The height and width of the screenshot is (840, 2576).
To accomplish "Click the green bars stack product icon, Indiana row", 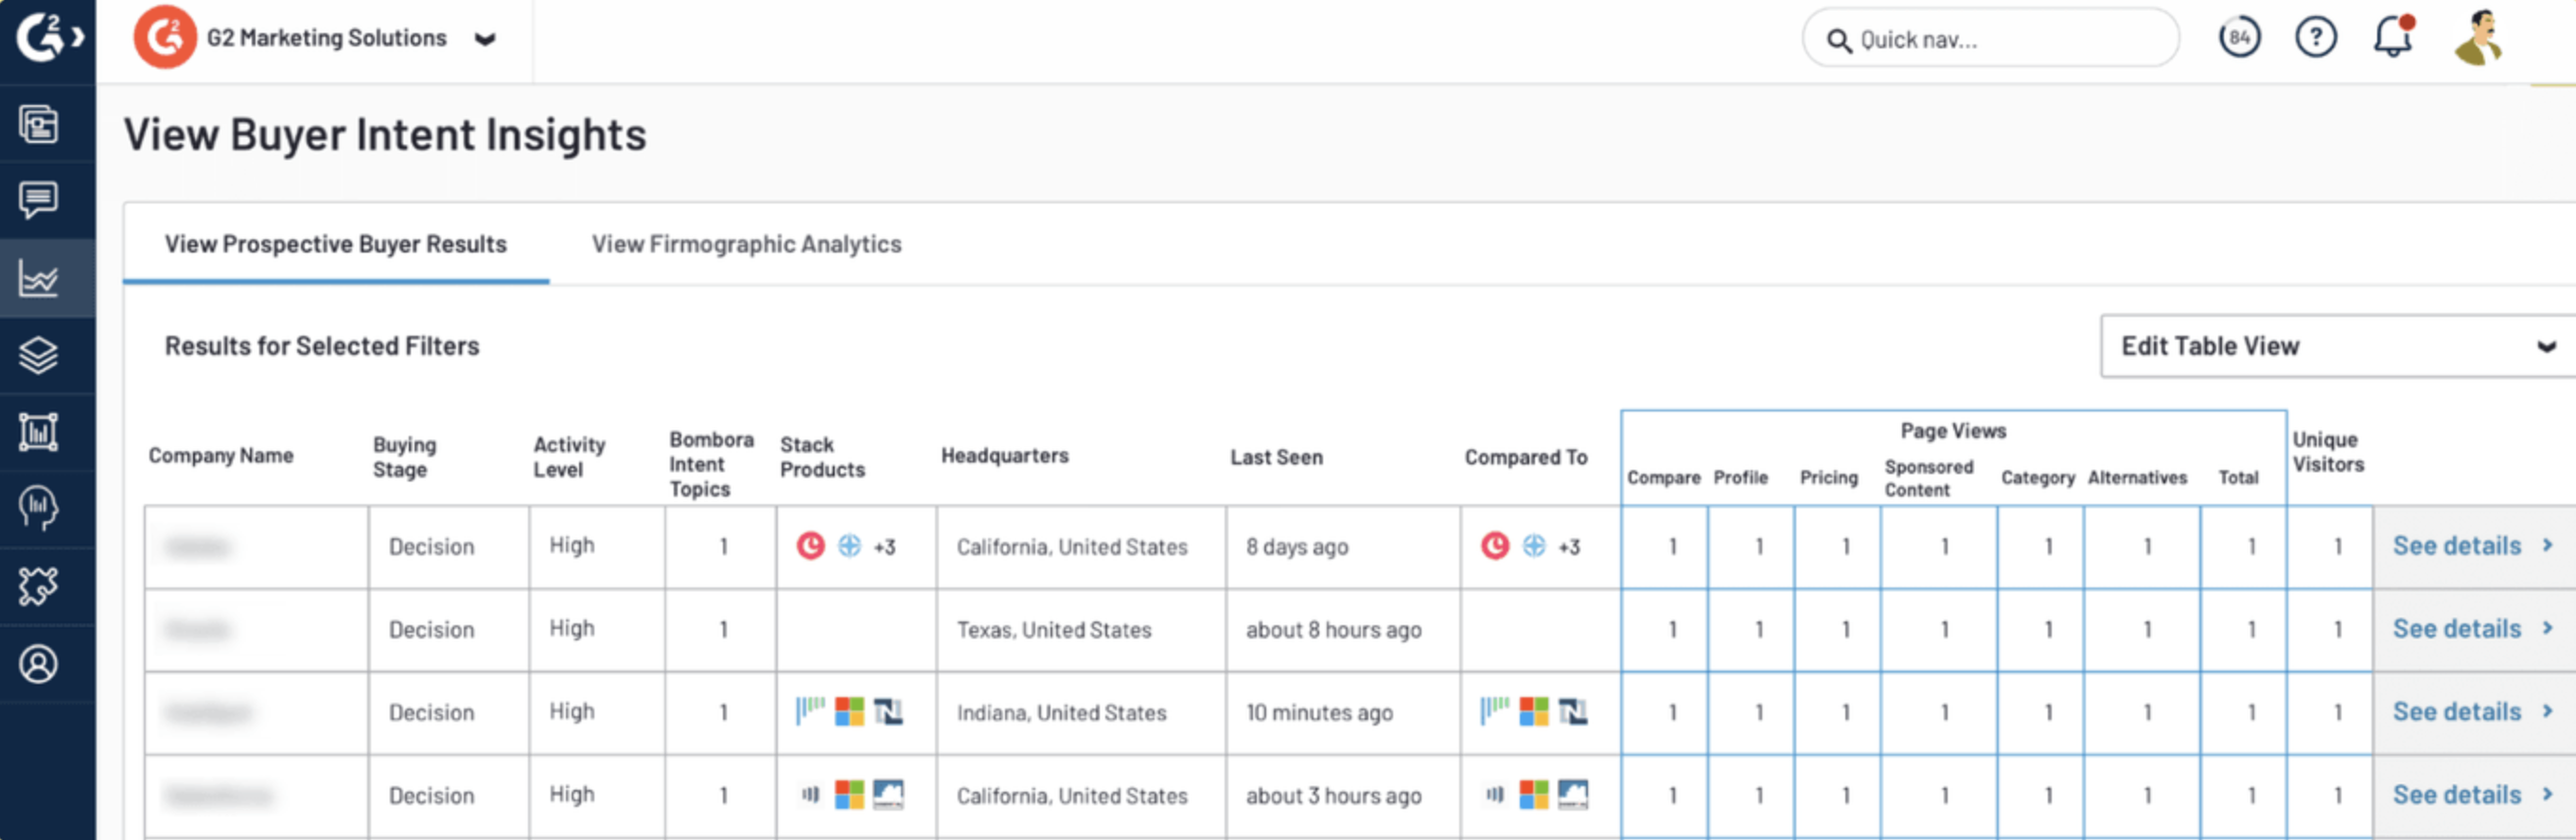I will pos(810,710).
